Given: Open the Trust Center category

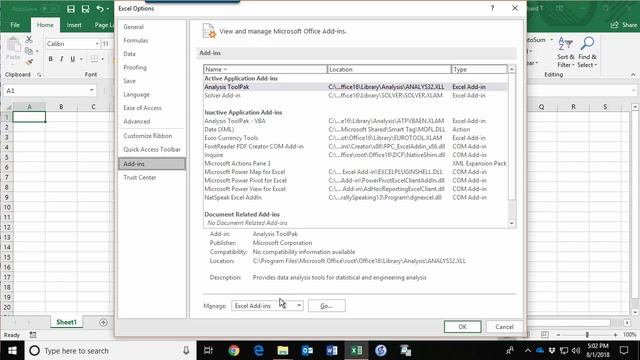Looking at the screenshot, I should [x=140, y=178].
